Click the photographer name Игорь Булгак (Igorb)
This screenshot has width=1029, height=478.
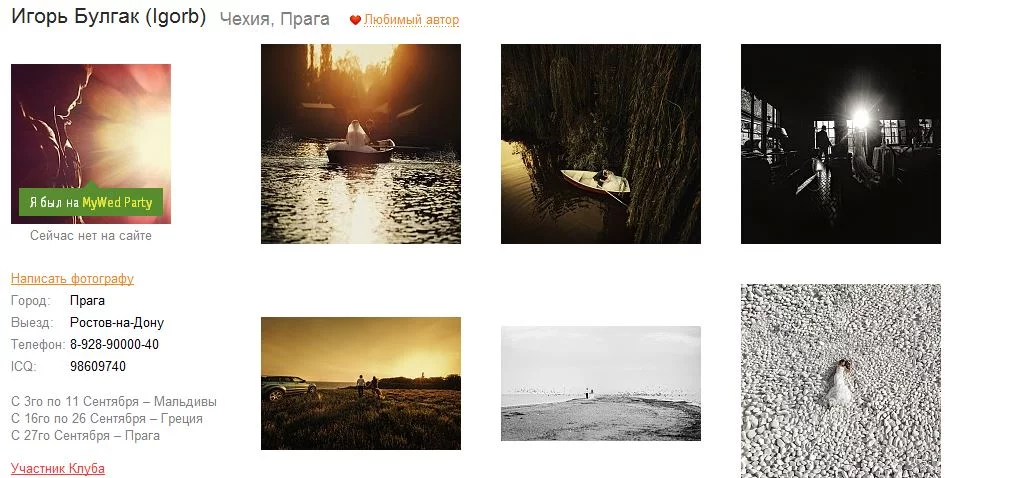(x=109, y=17)
